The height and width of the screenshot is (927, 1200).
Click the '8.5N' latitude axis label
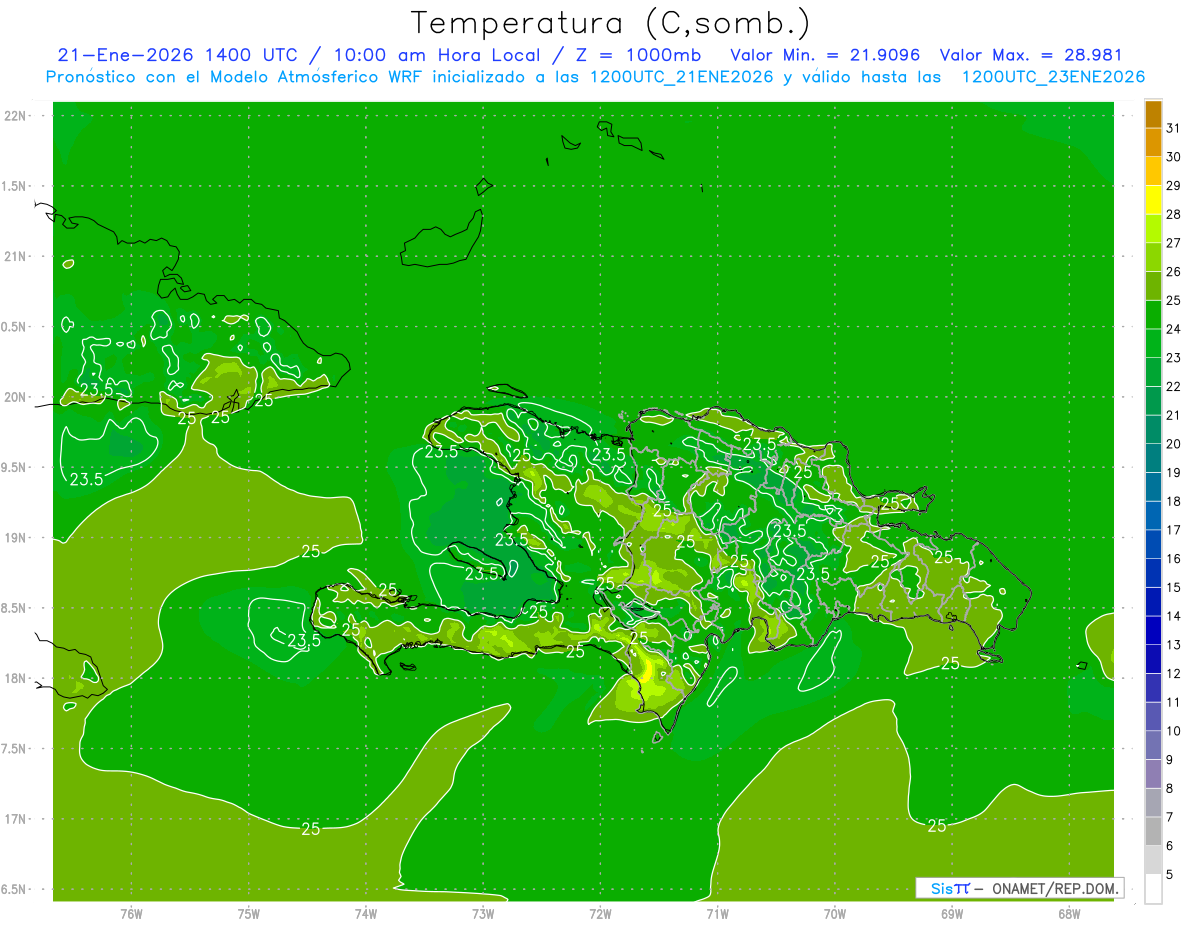tap(14, 608)
